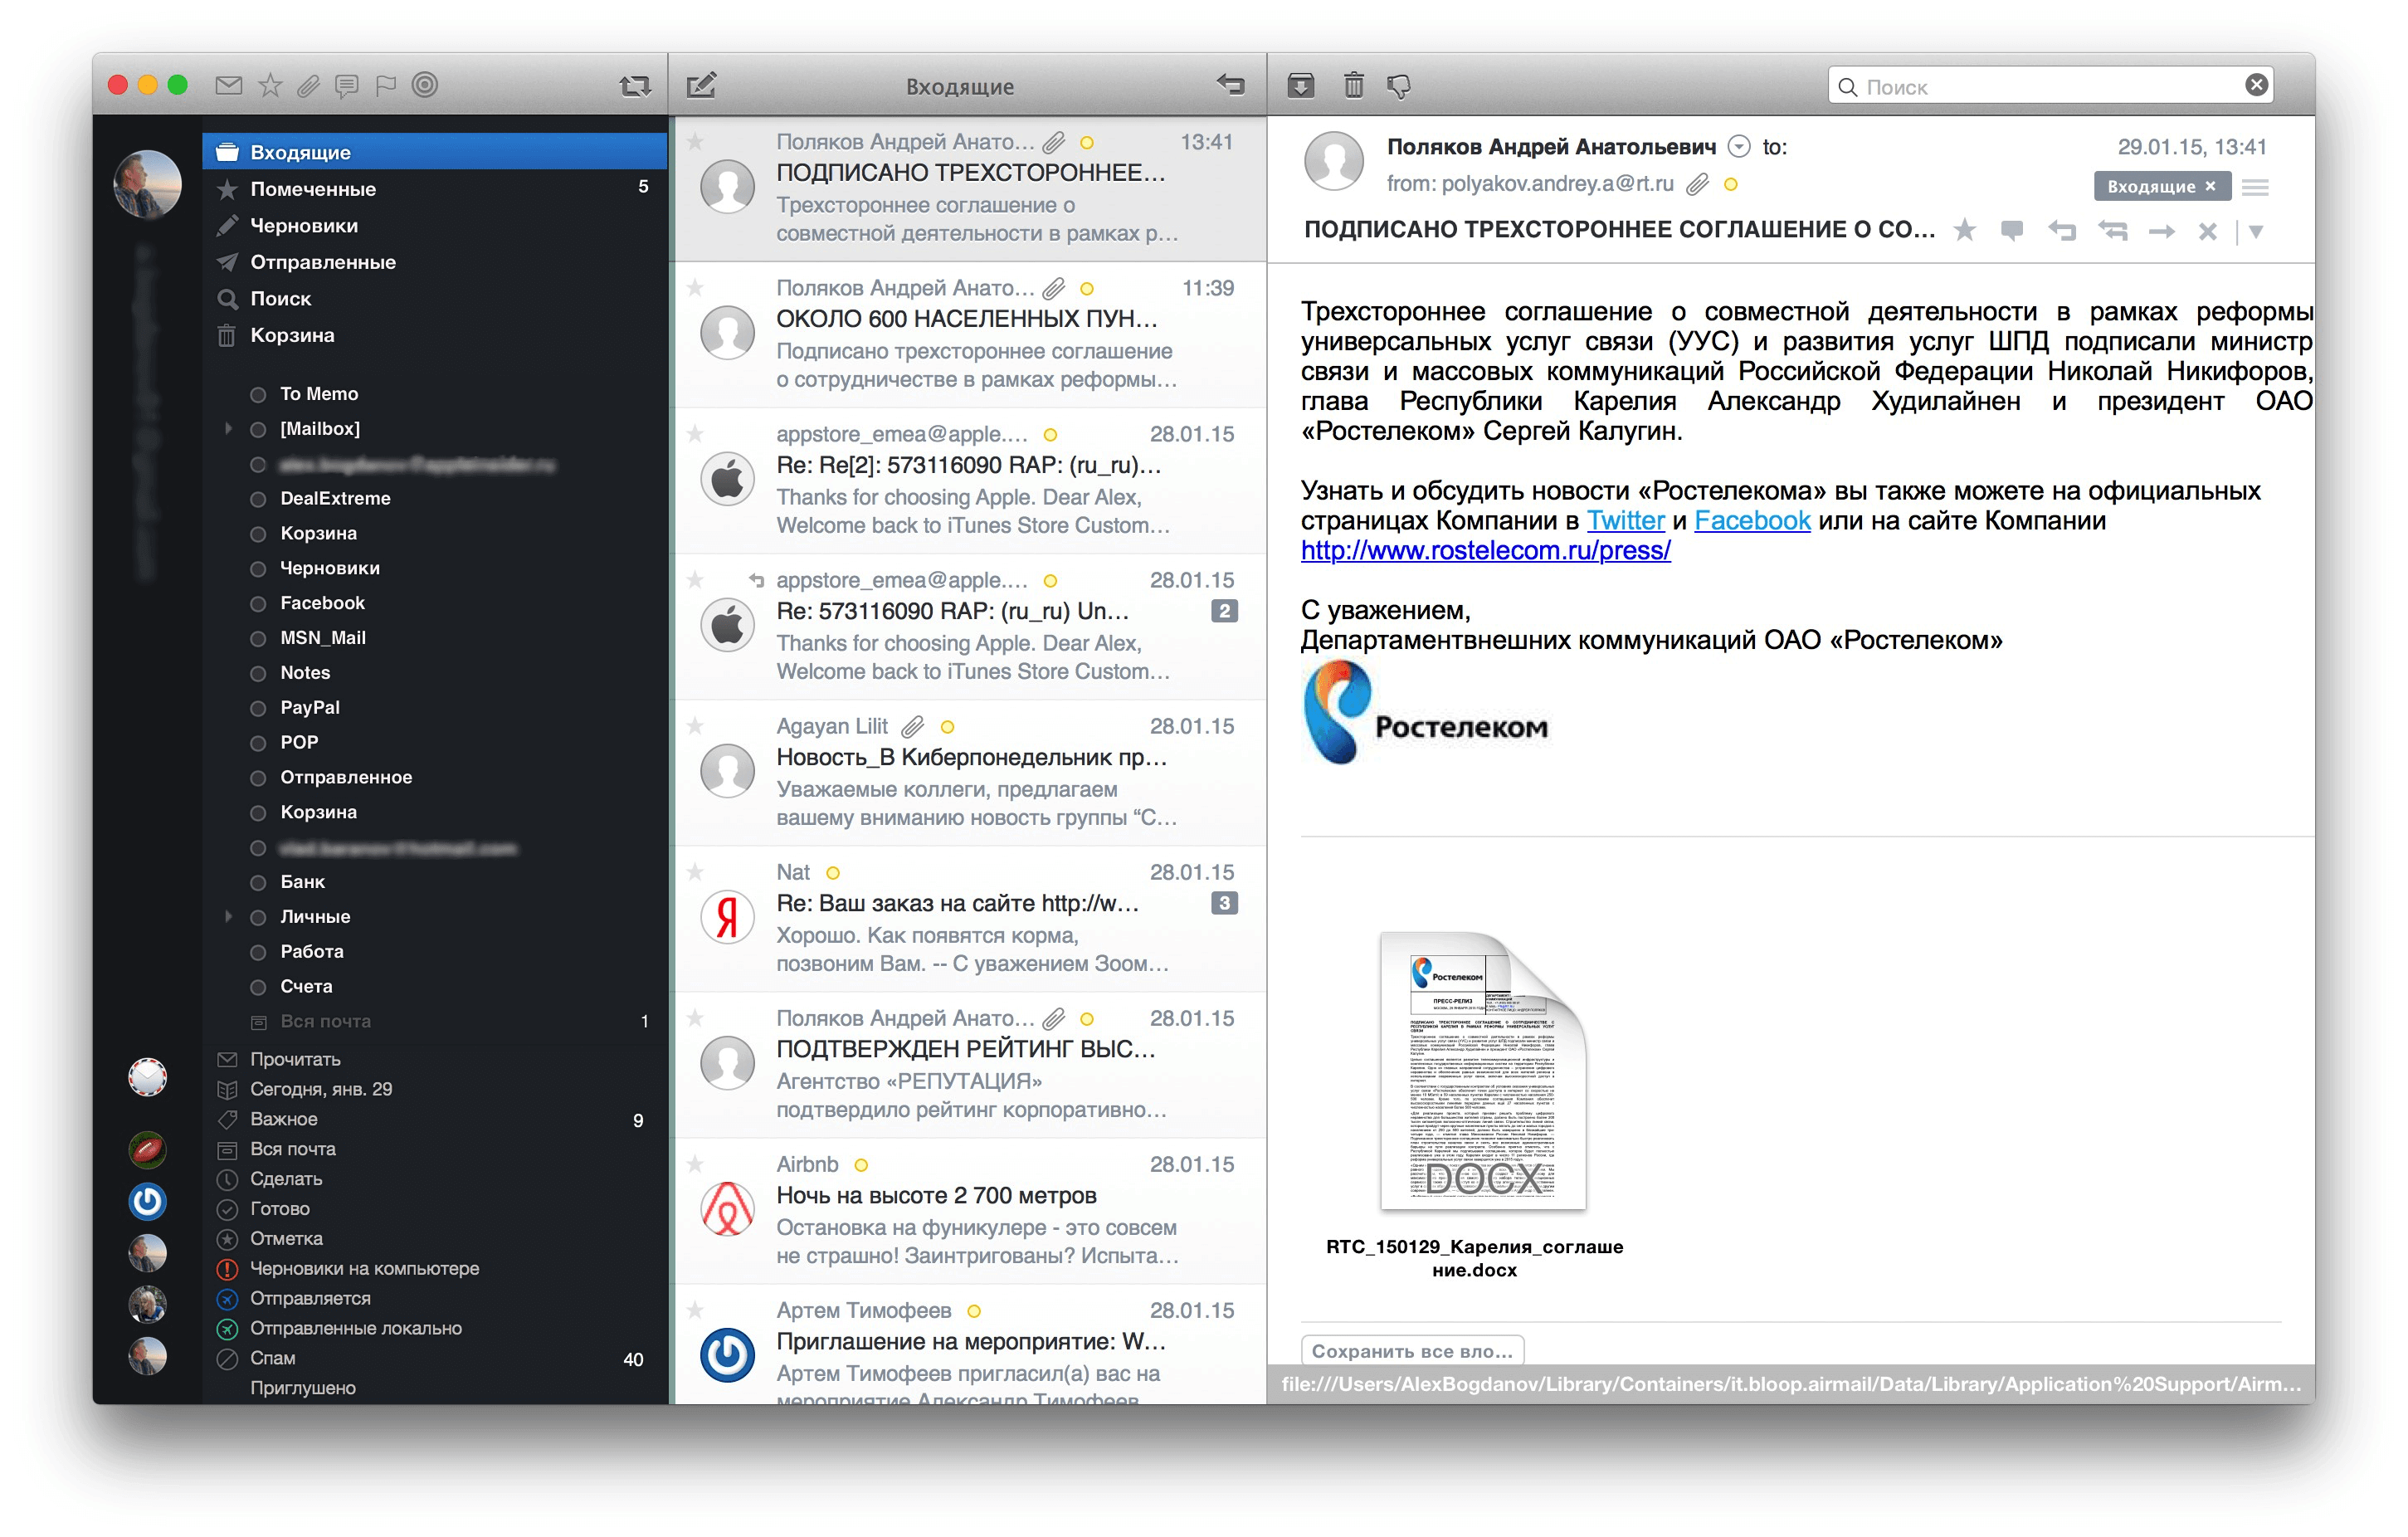Click quick reply bubble icon in message header
The height and width of the screenshot is (1537, 2408).
pos(2012,231)
